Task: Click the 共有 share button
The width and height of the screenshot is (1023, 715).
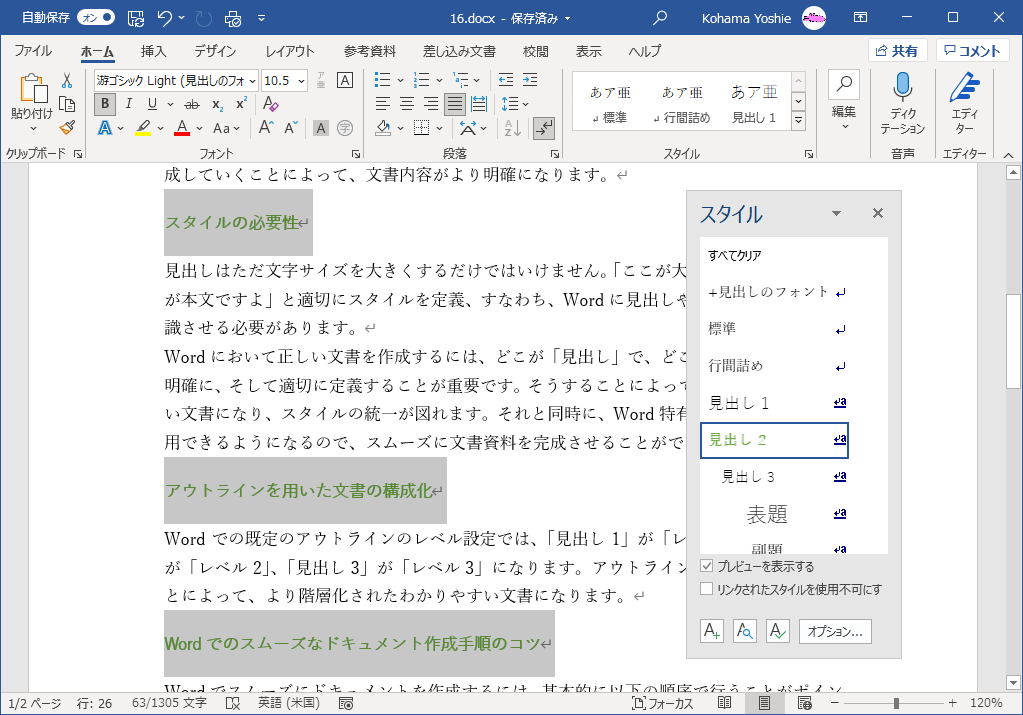Action: point(897,51)
